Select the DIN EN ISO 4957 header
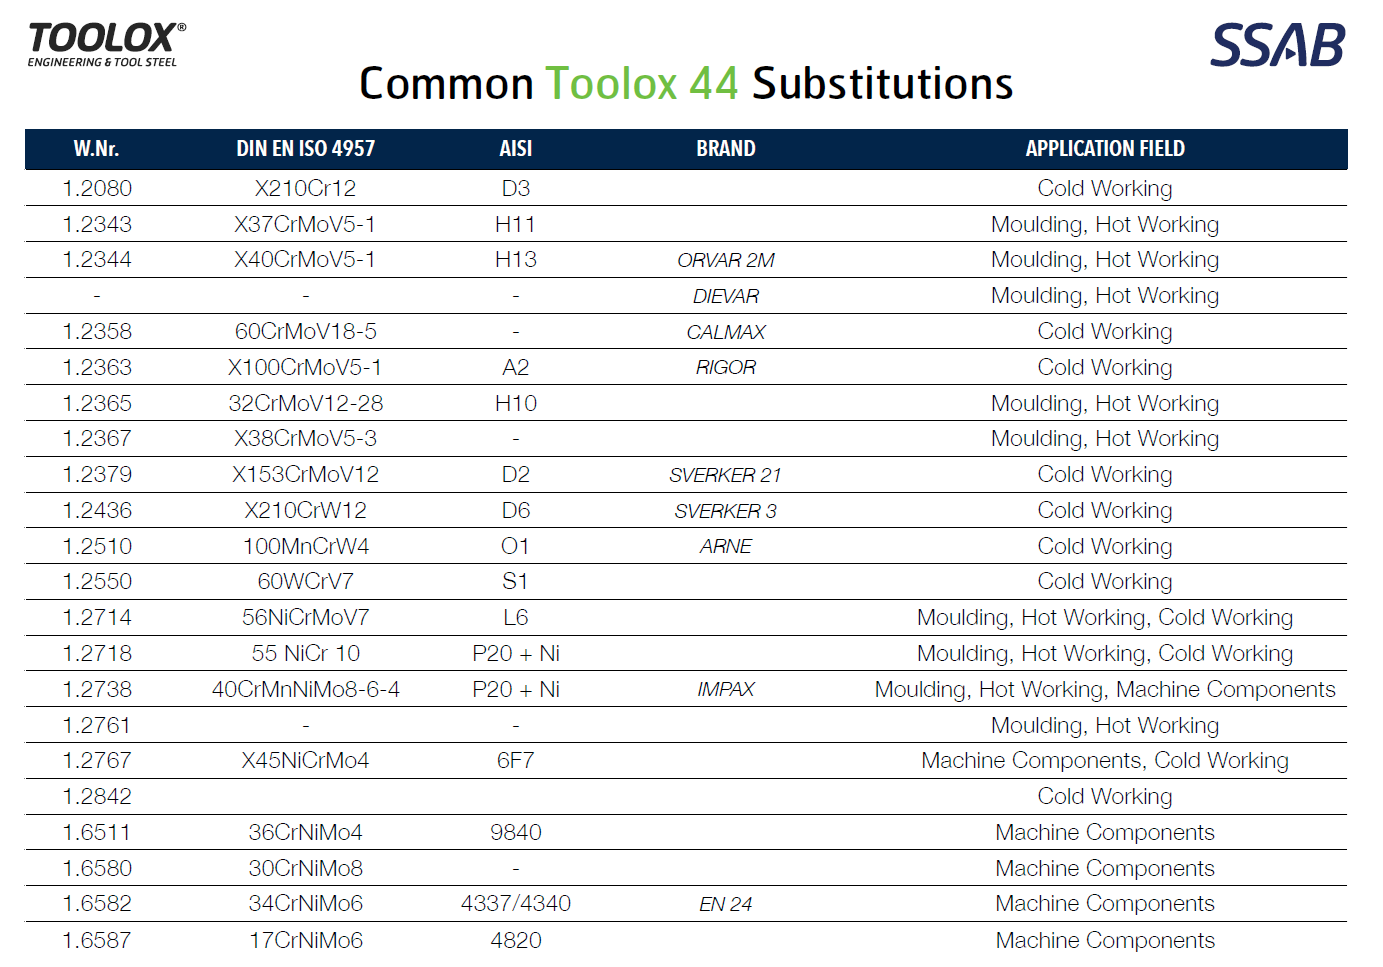The width and height of the screenshot is (1383, 967). (305, 149)
